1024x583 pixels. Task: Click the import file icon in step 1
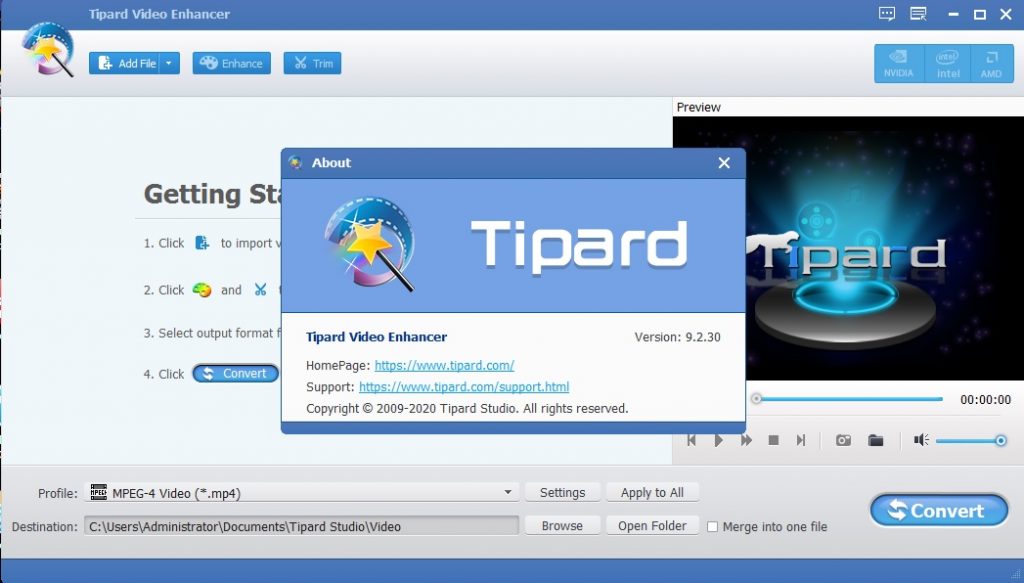(x=202, y=243)
